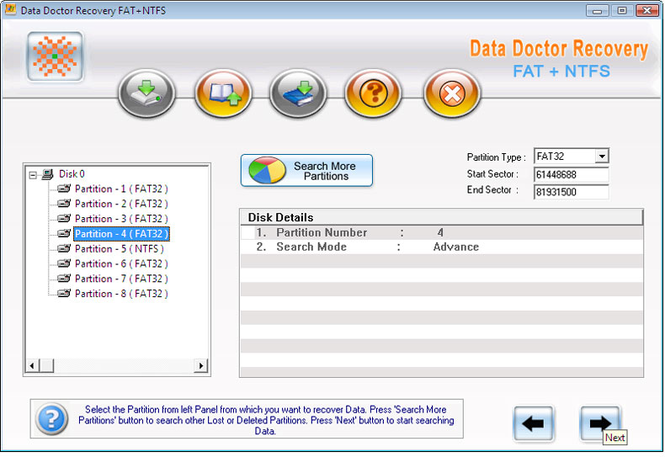Select Partition - 5 ( NTFS )
This screenshot has width=665, height=457.
tap(119, 249)
